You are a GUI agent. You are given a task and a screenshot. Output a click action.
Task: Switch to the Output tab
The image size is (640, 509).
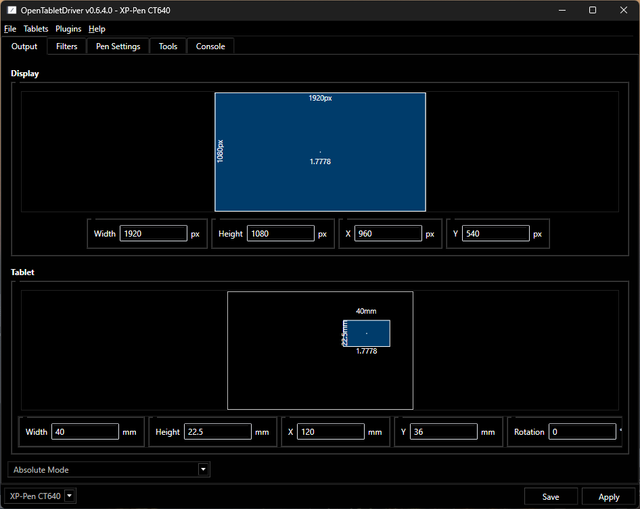[24, 46]
